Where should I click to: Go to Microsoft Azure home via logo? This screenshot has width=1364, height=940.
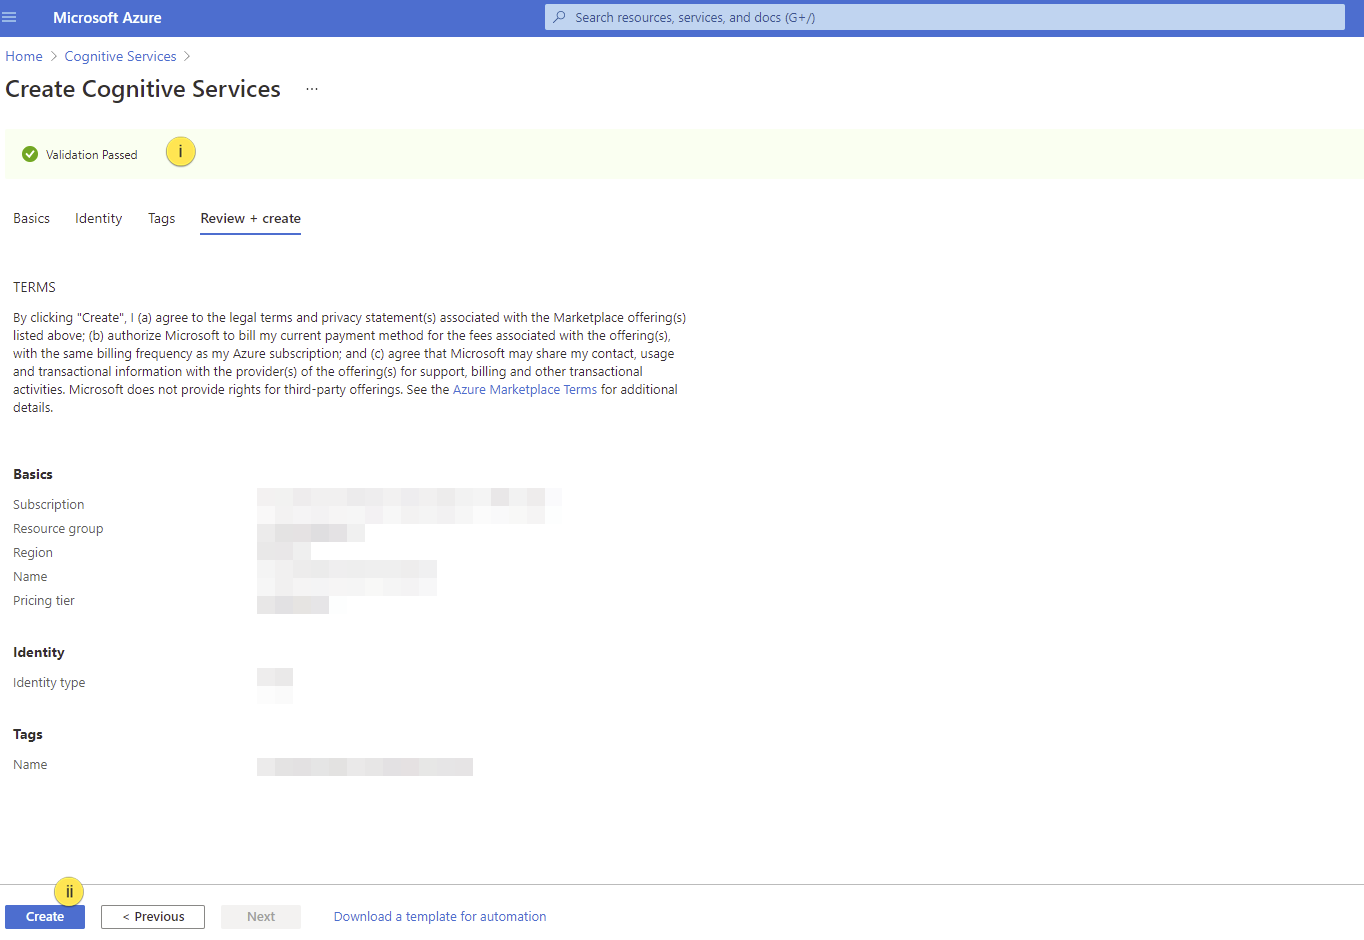click(107, 18)
